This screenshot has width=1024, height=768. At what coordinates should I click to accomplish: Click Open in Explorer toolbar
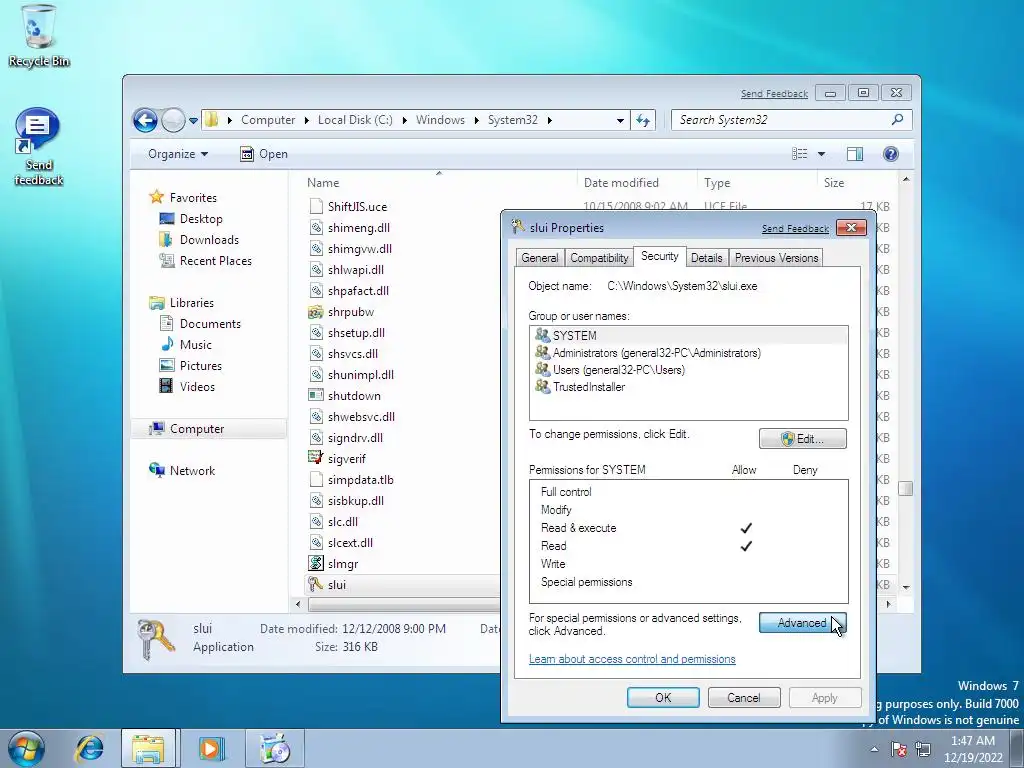[x=264, y=154]
